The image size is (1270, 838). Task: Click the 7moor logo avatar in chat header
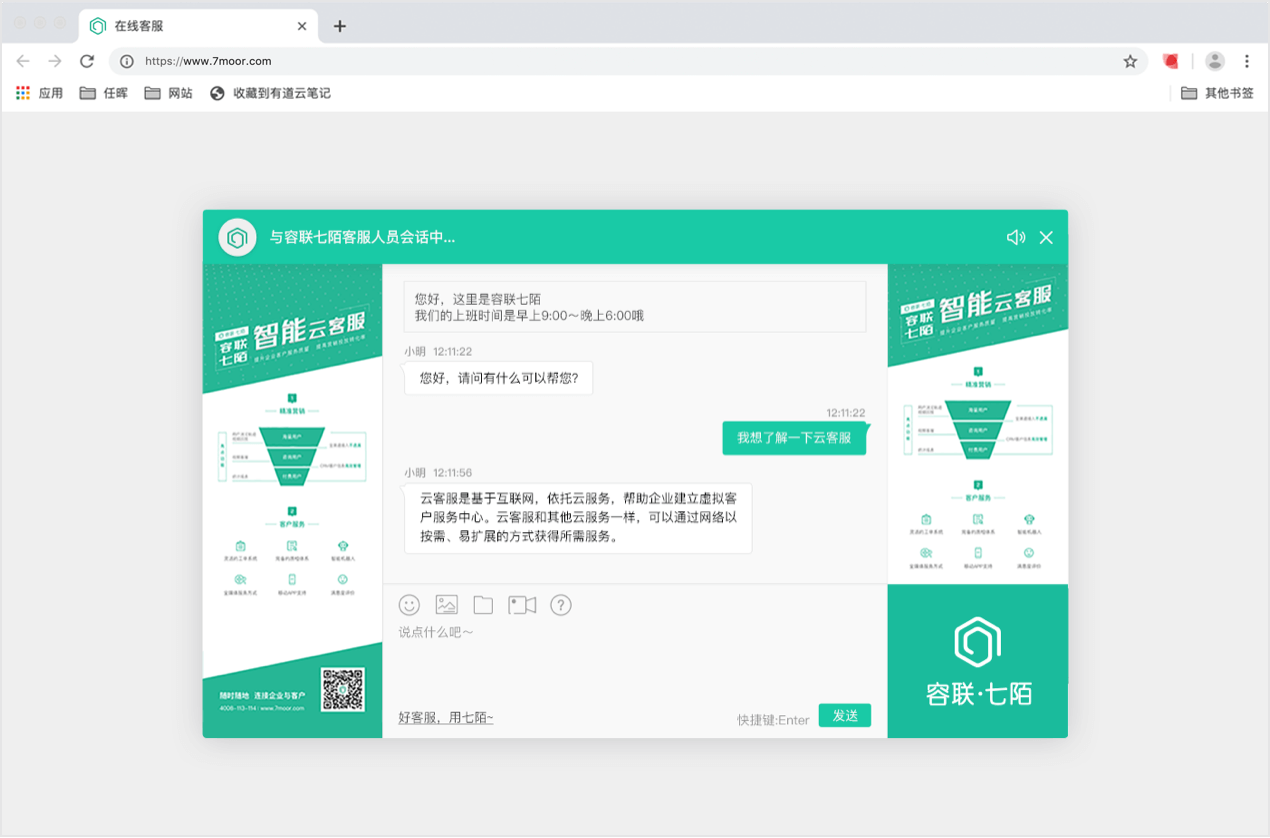tap(237, 238)
